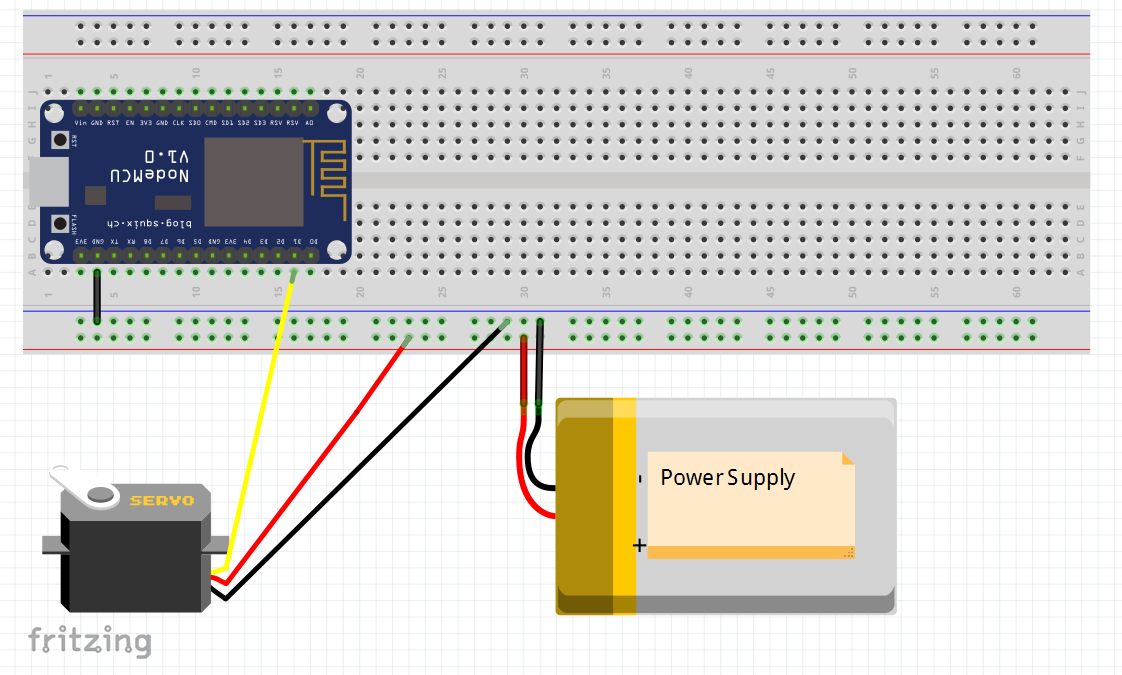Click the NodeMCU V1.0 board label
Screen dimensions: 1122x675
click(x=150, y=165)
